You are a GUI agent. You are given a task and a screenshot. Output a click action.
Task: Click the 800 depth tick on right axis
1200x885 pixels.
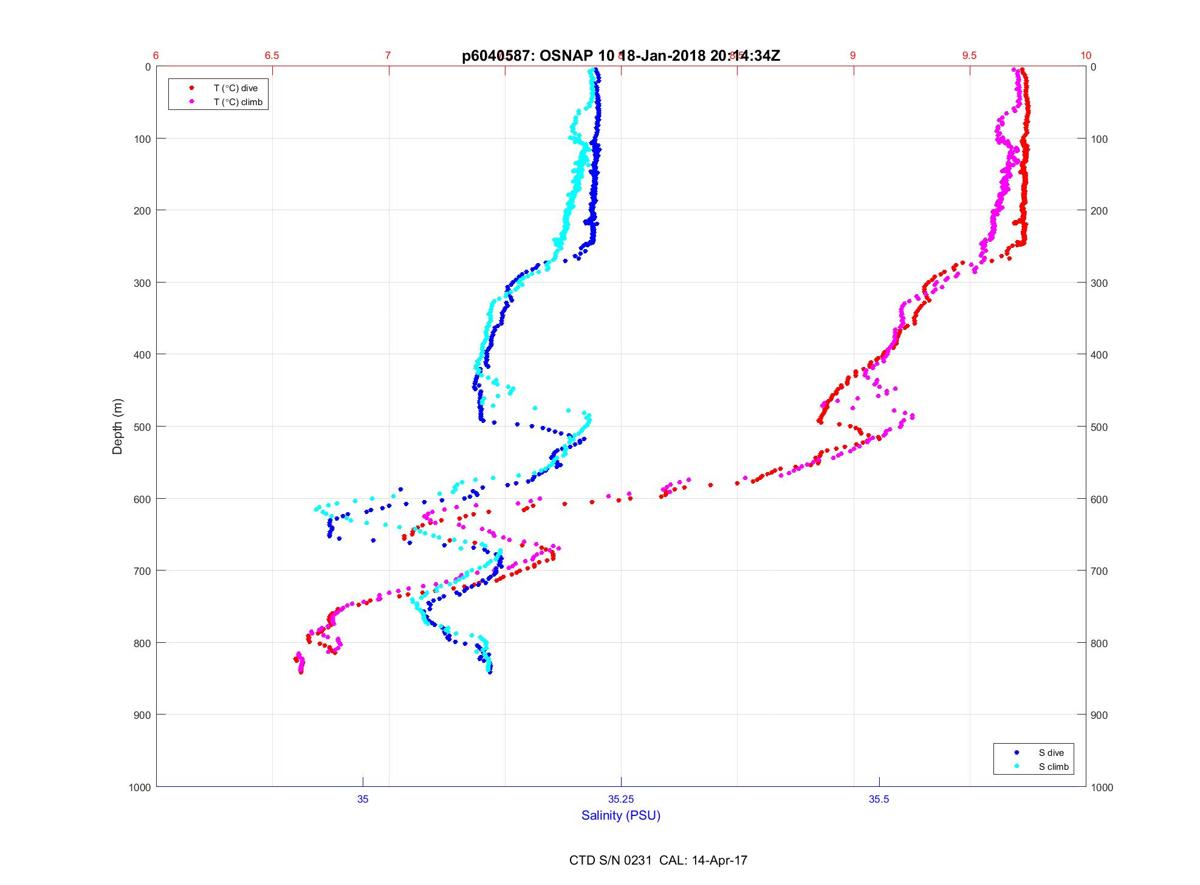pyautogui.click(x=1099, y=643)
